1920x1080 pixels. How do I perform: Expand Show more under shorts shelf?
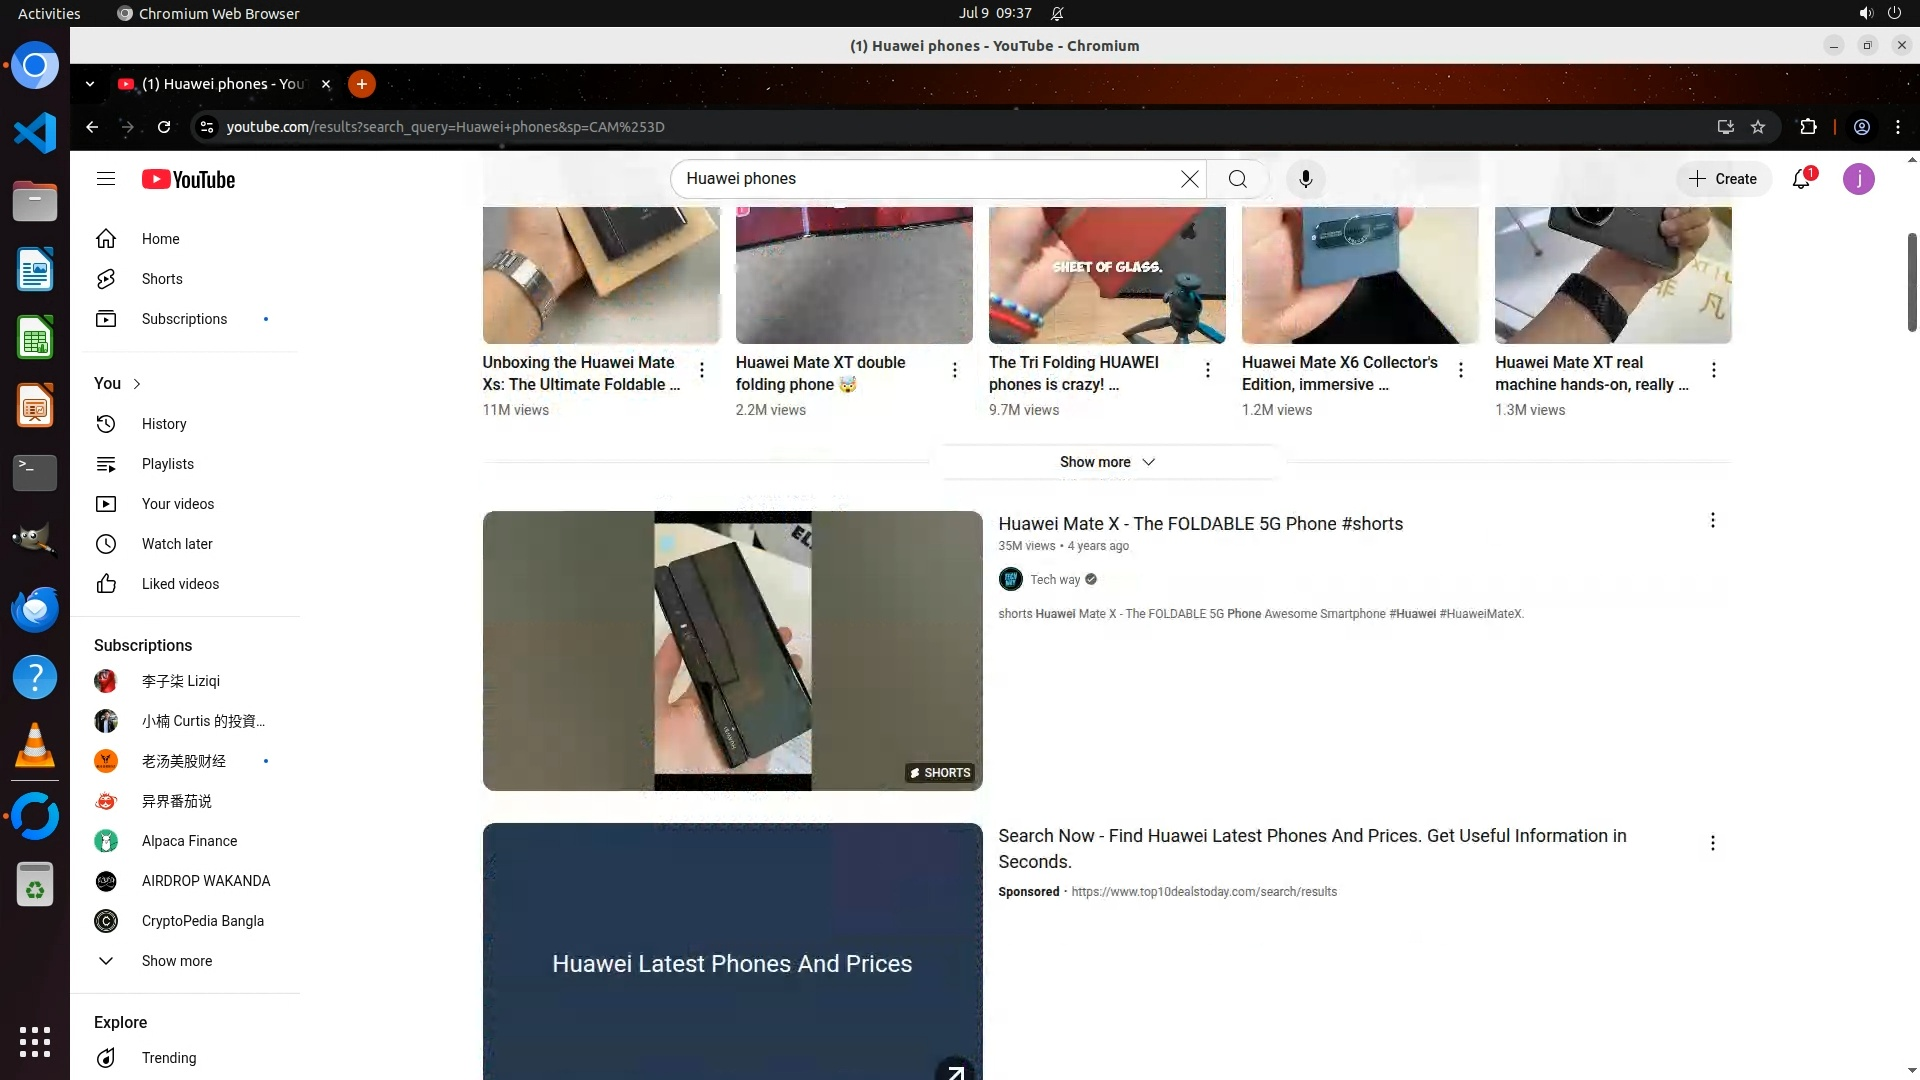(1106, 462)
